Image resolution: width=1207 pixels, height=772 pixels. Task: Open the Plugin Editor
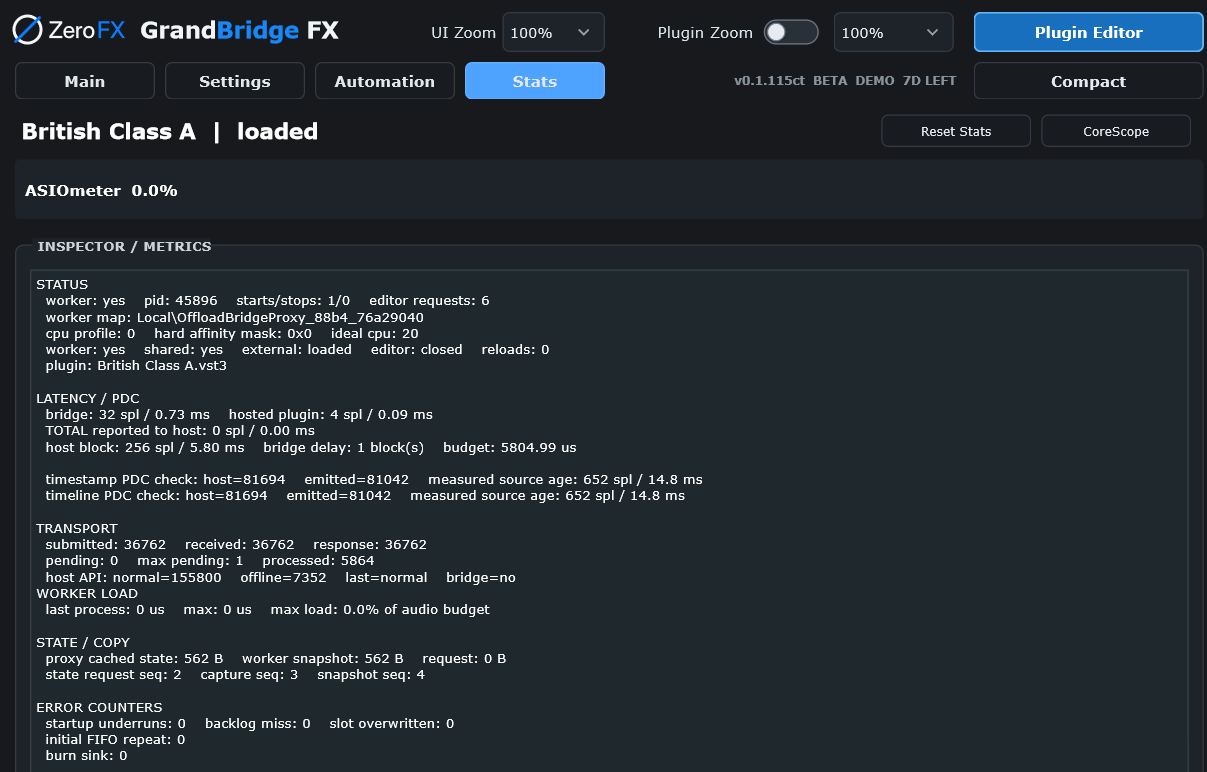pos(1089,32)
